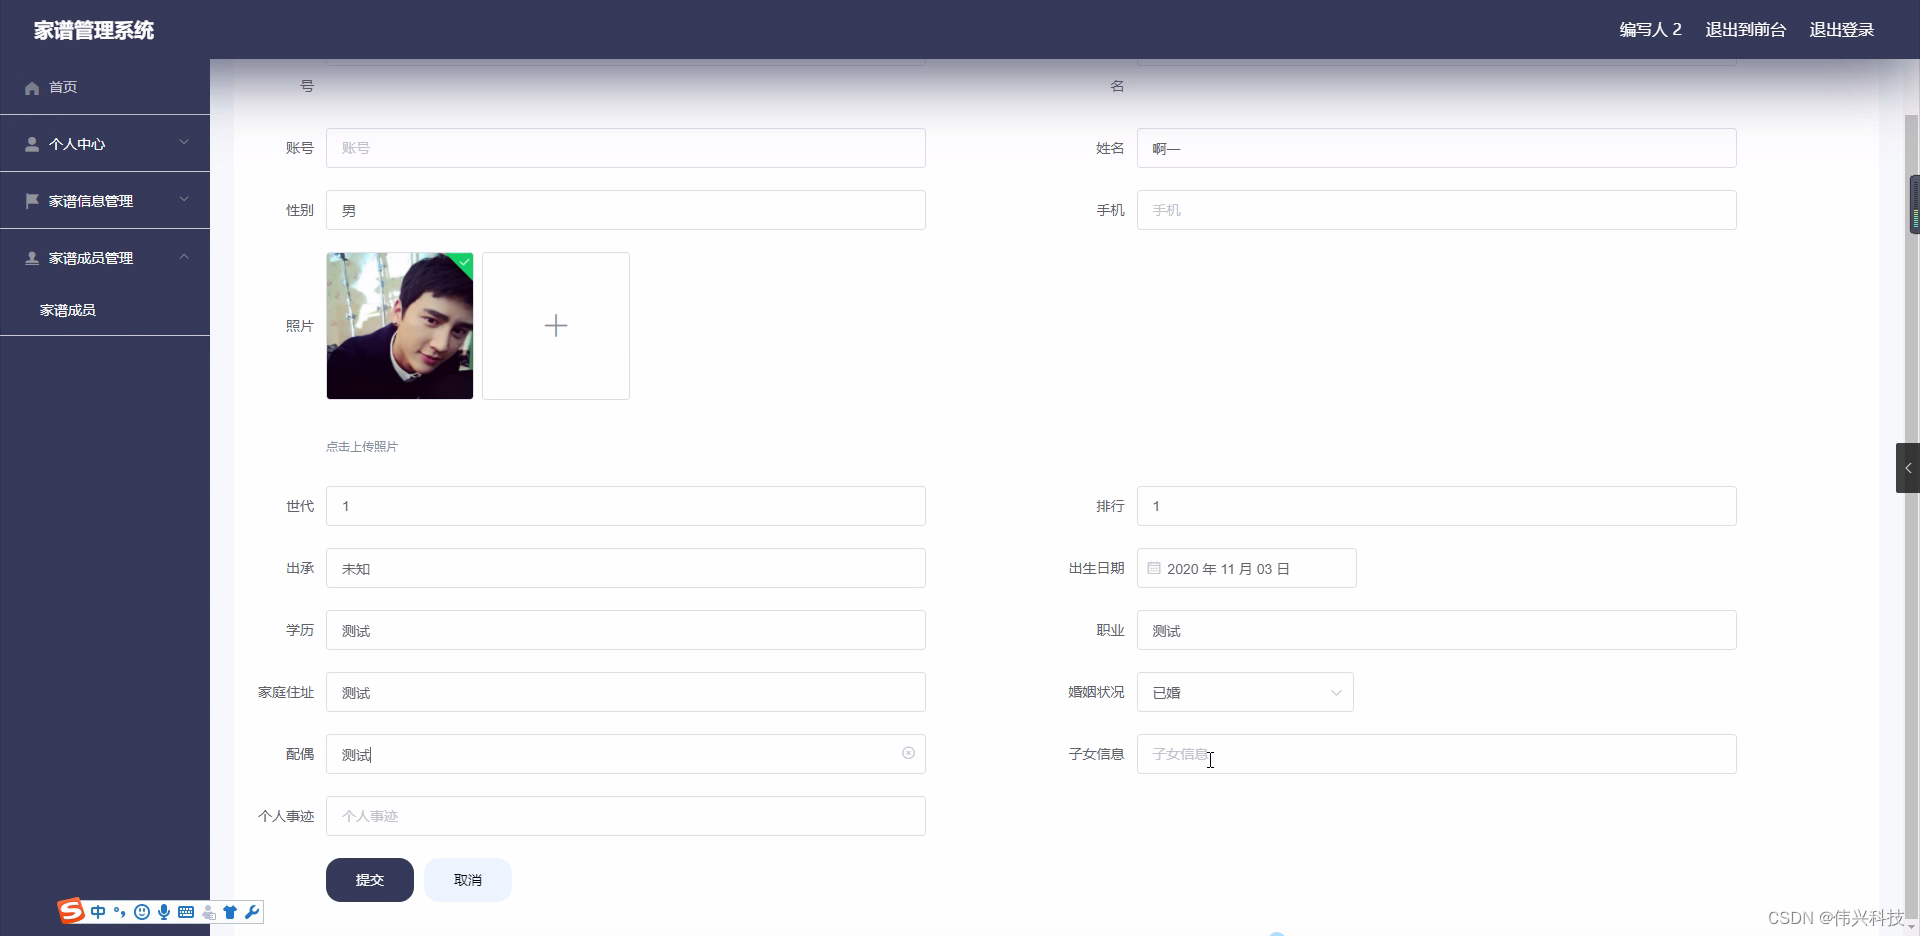Viewport: 1920px width, 936px height.
Task: Open the Sogou soft keyboard icon
Action: [x=186, y=912]
